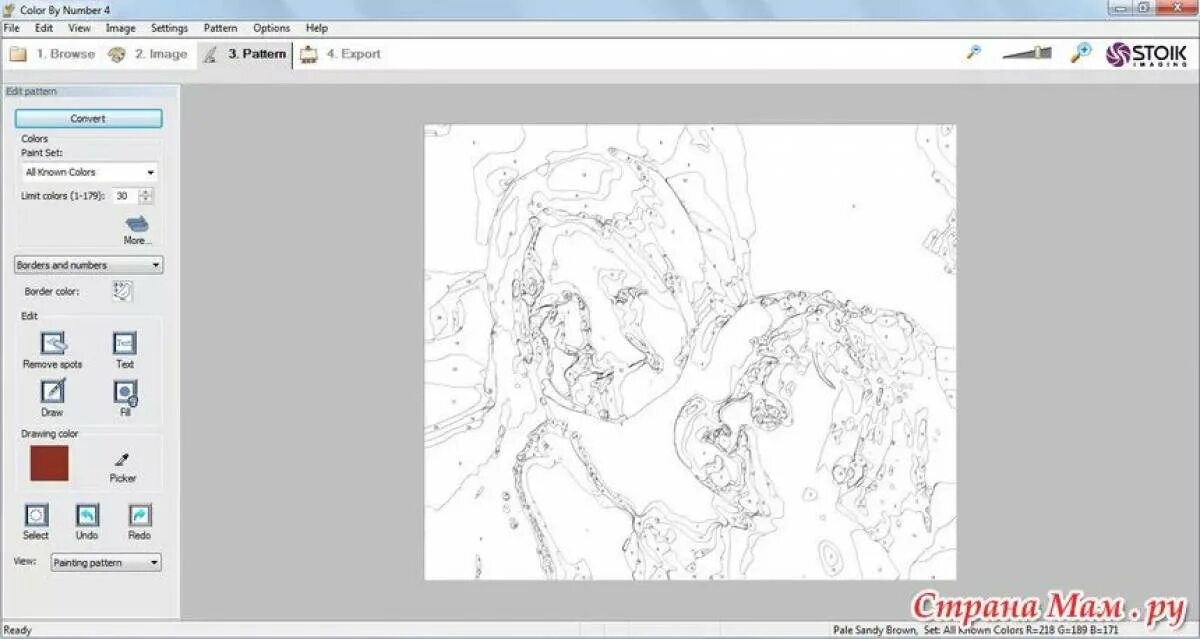Viewport: 1200px width, 639px height.
Task: Click the Undo icon
Action: point(88,515)
